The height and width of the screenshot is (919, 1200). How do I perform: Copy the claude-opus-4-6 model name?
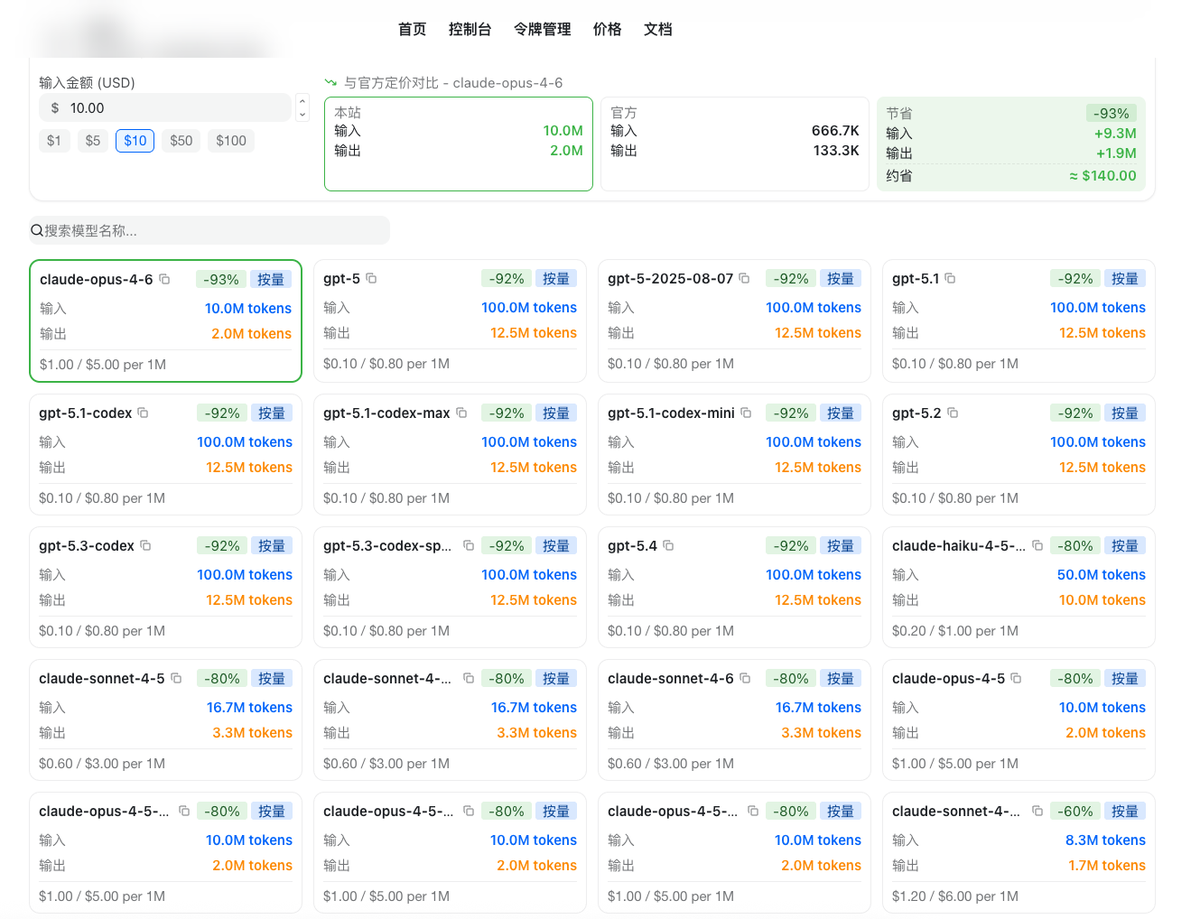click(x=165, y=280)
